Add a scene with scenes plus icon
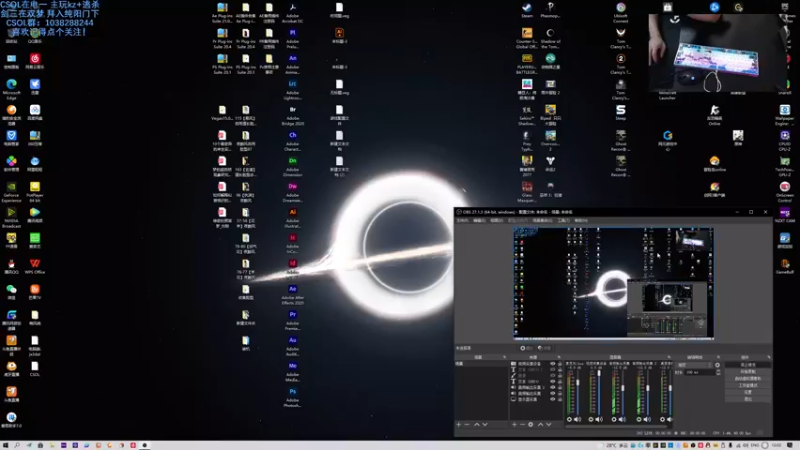 pos(459,424)
